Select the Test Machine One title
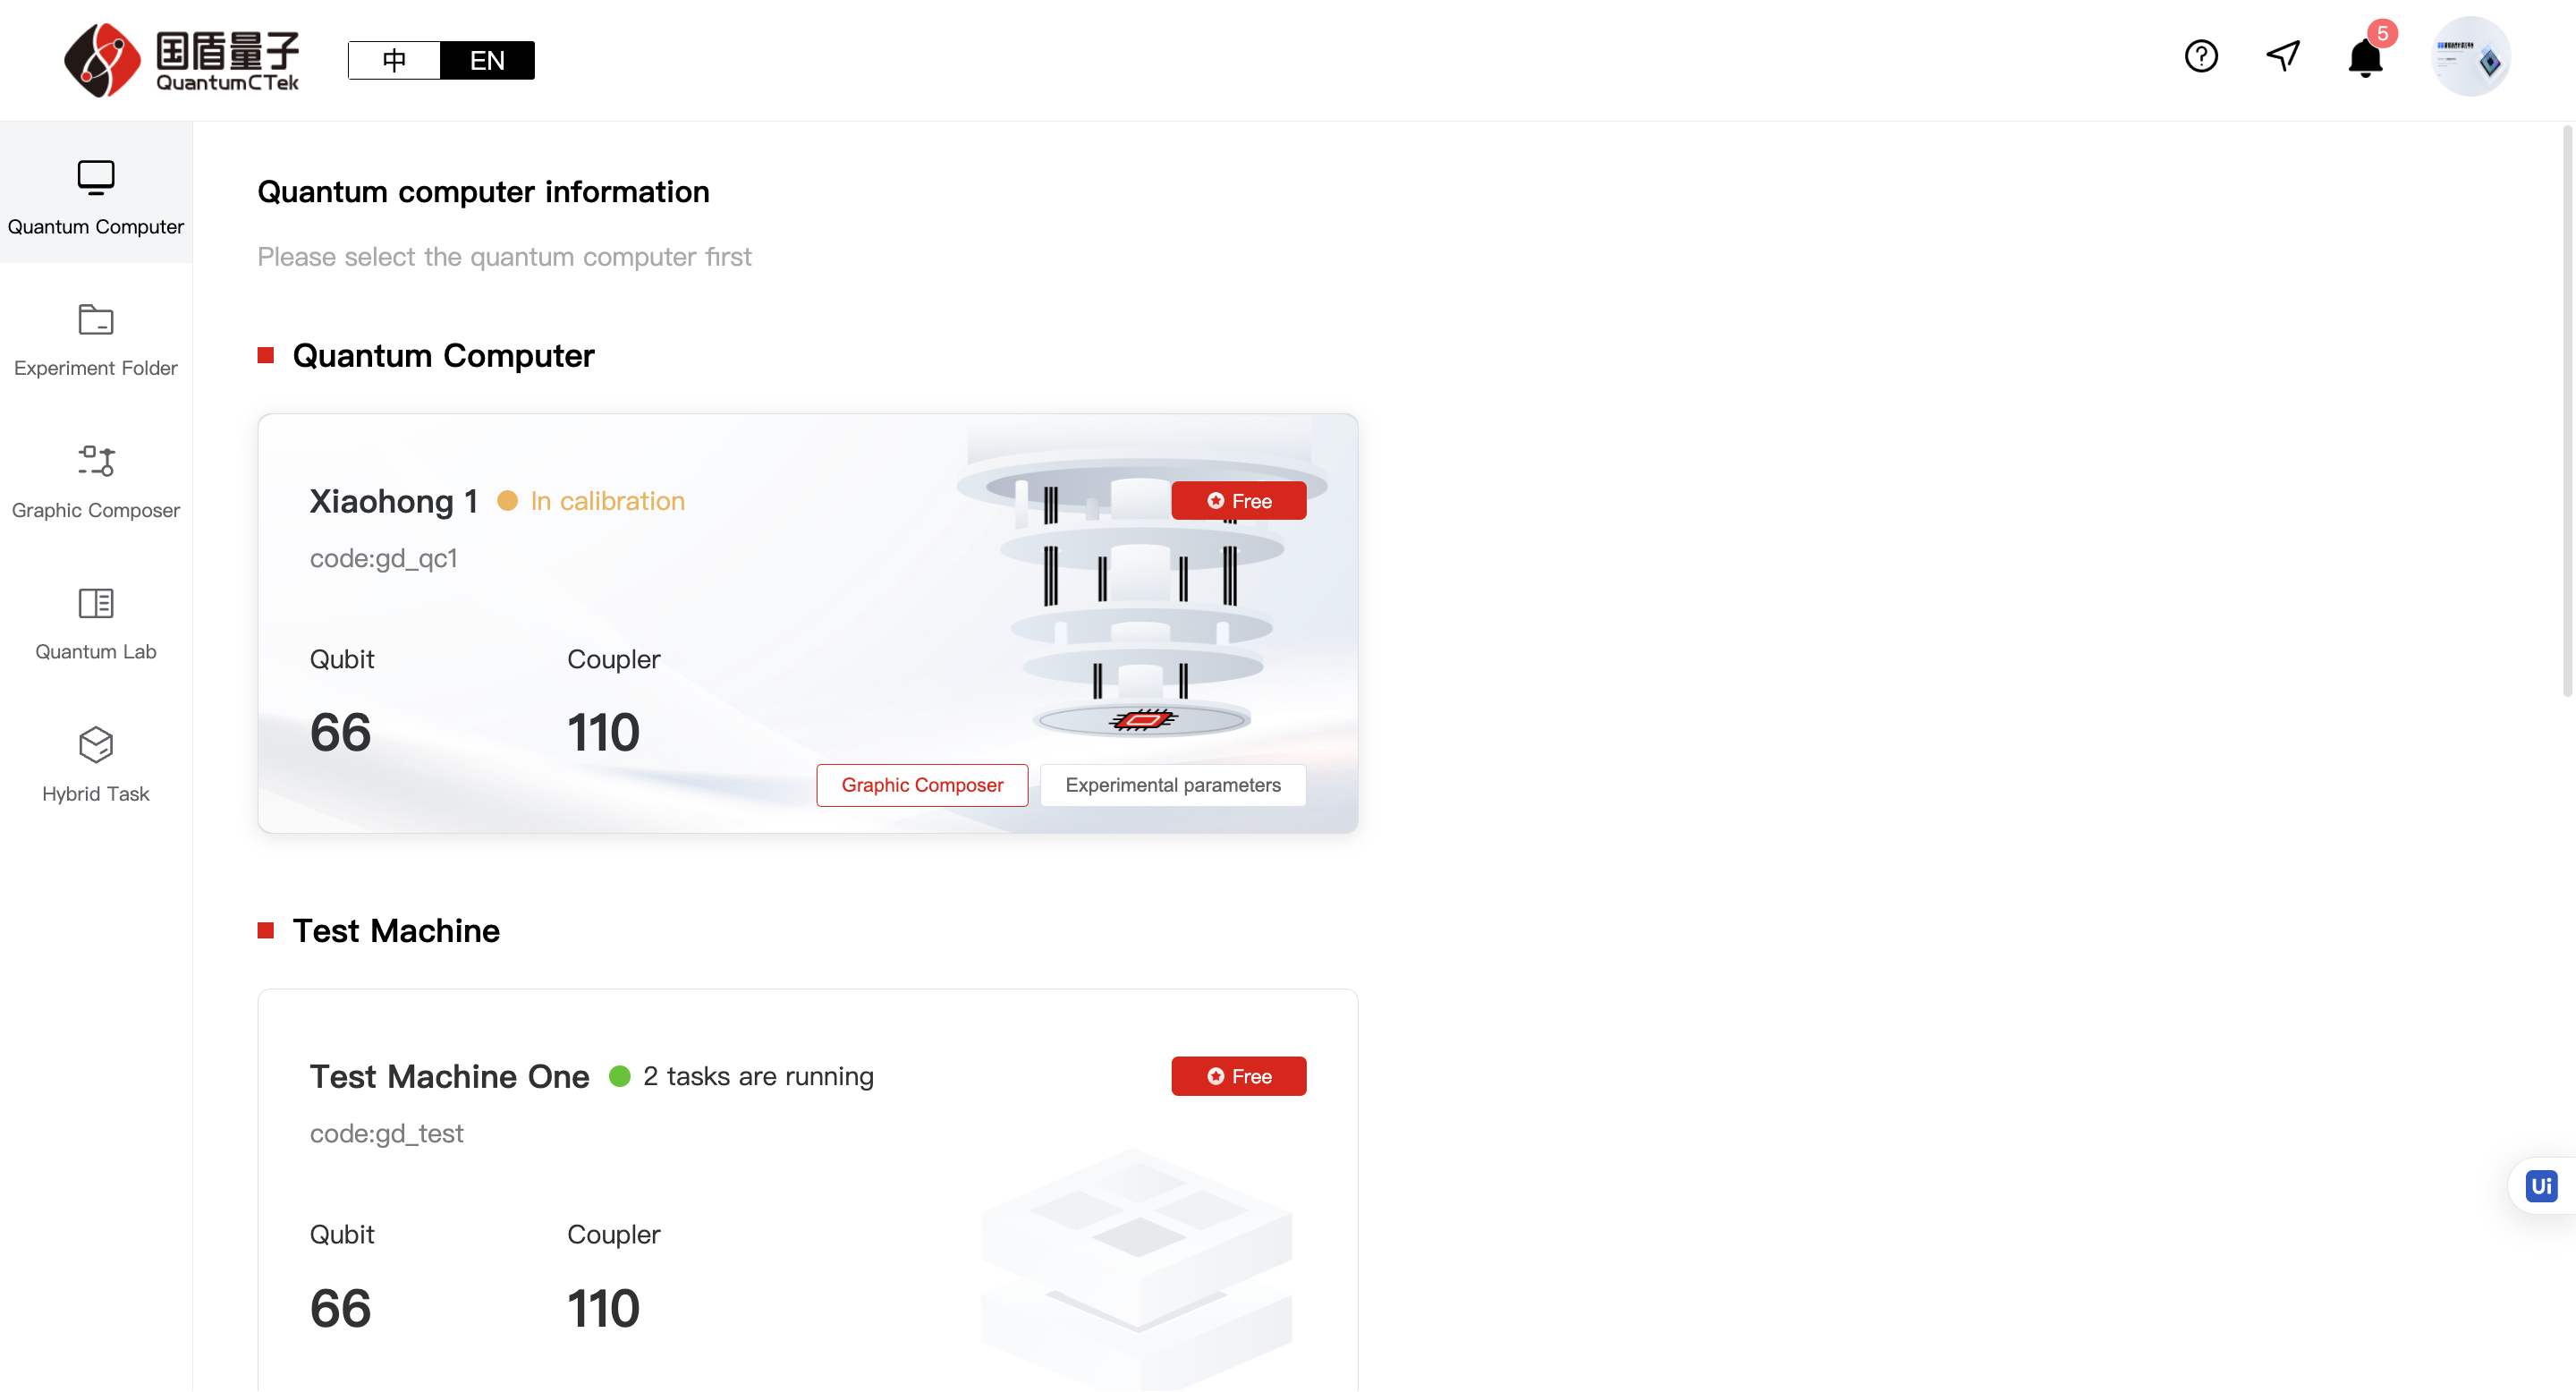This screenshot has height=1392, width=2576. pyautogui.click(x=450, y=1077)
